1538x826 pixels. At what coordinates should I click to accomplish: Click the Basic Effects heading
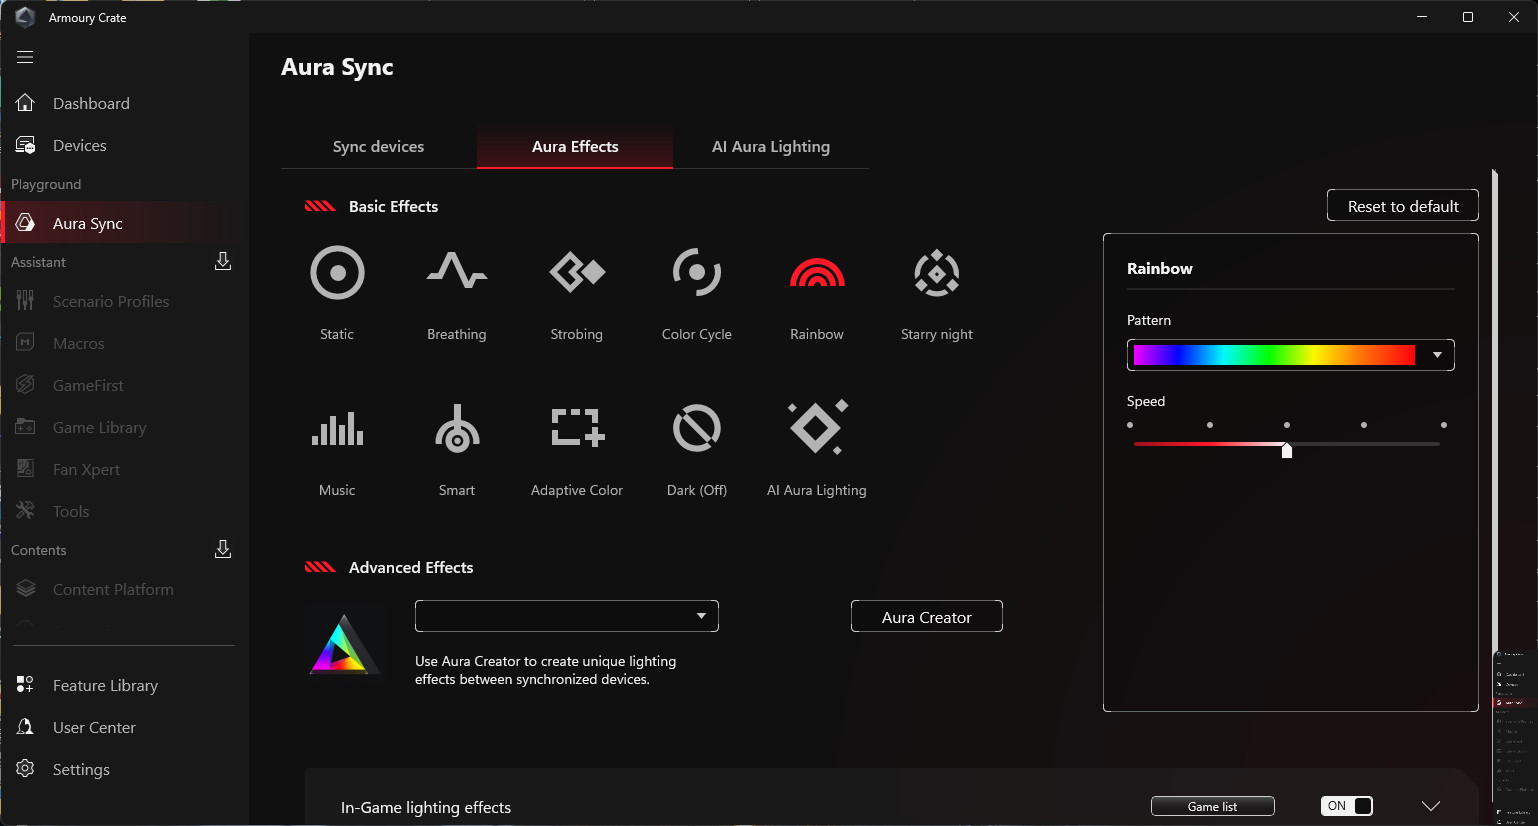(393, 206)
